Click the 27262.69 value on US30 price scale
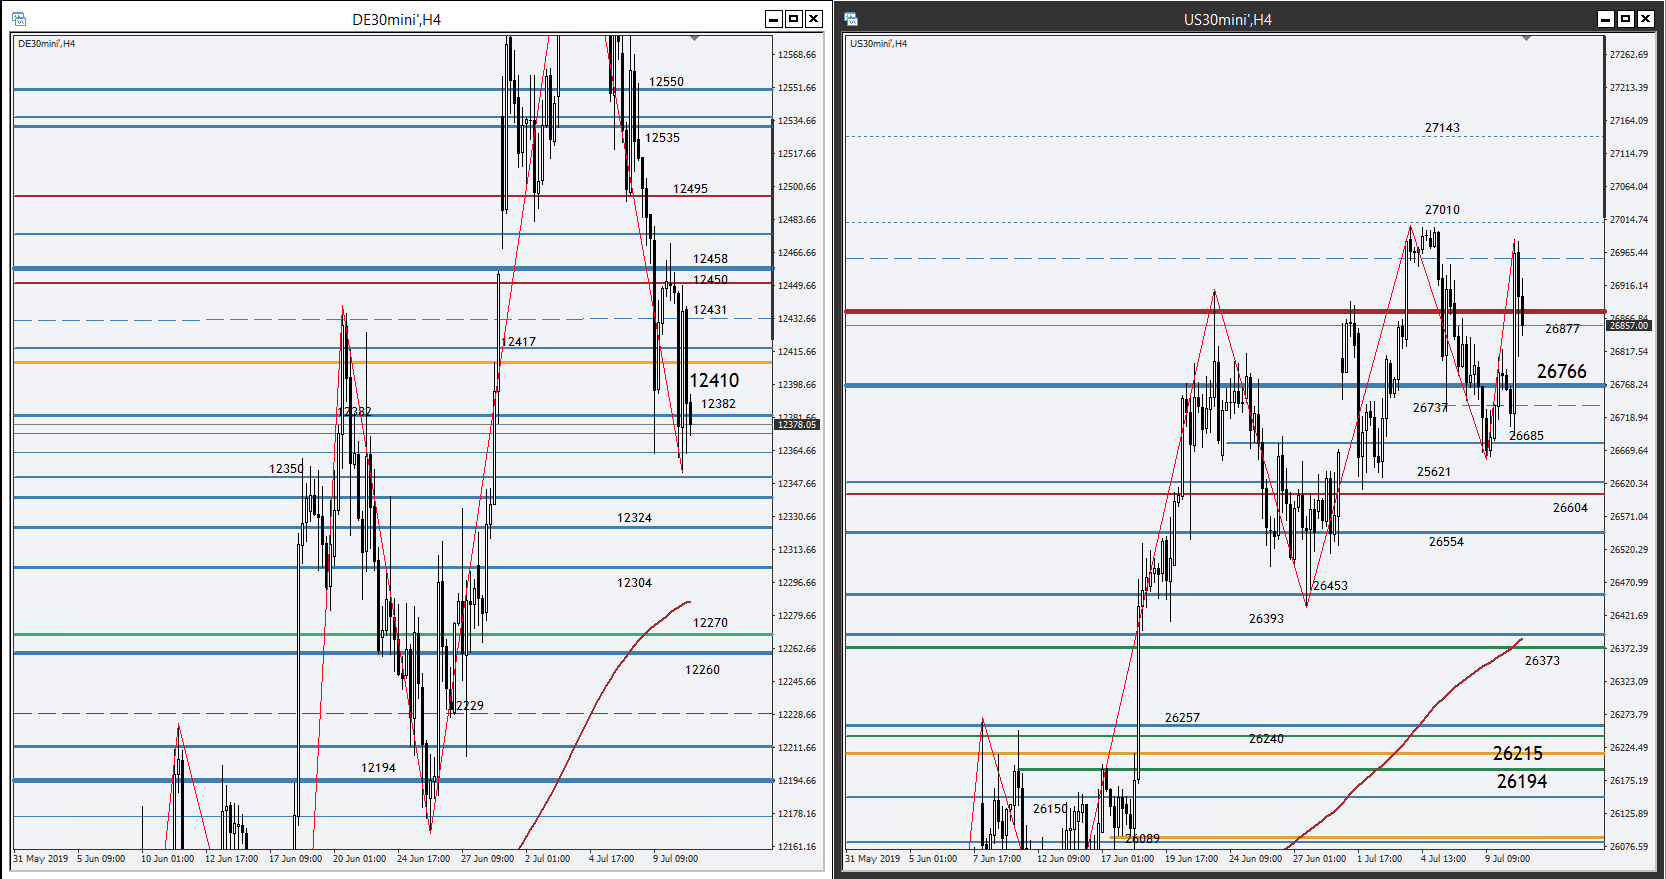The height and width of the screenshot is (879, 1666). tap(1629, 55)
